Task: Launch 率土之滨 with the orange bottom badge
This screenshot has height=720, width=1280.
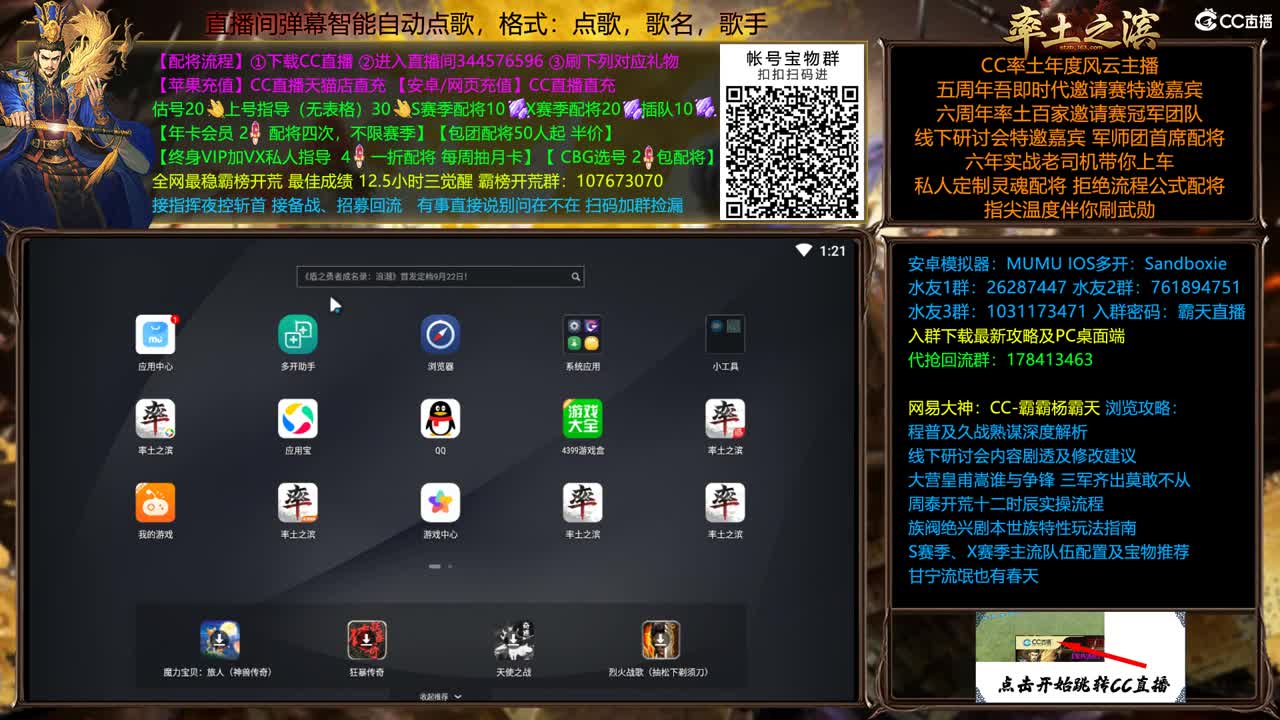Action: 298,503
